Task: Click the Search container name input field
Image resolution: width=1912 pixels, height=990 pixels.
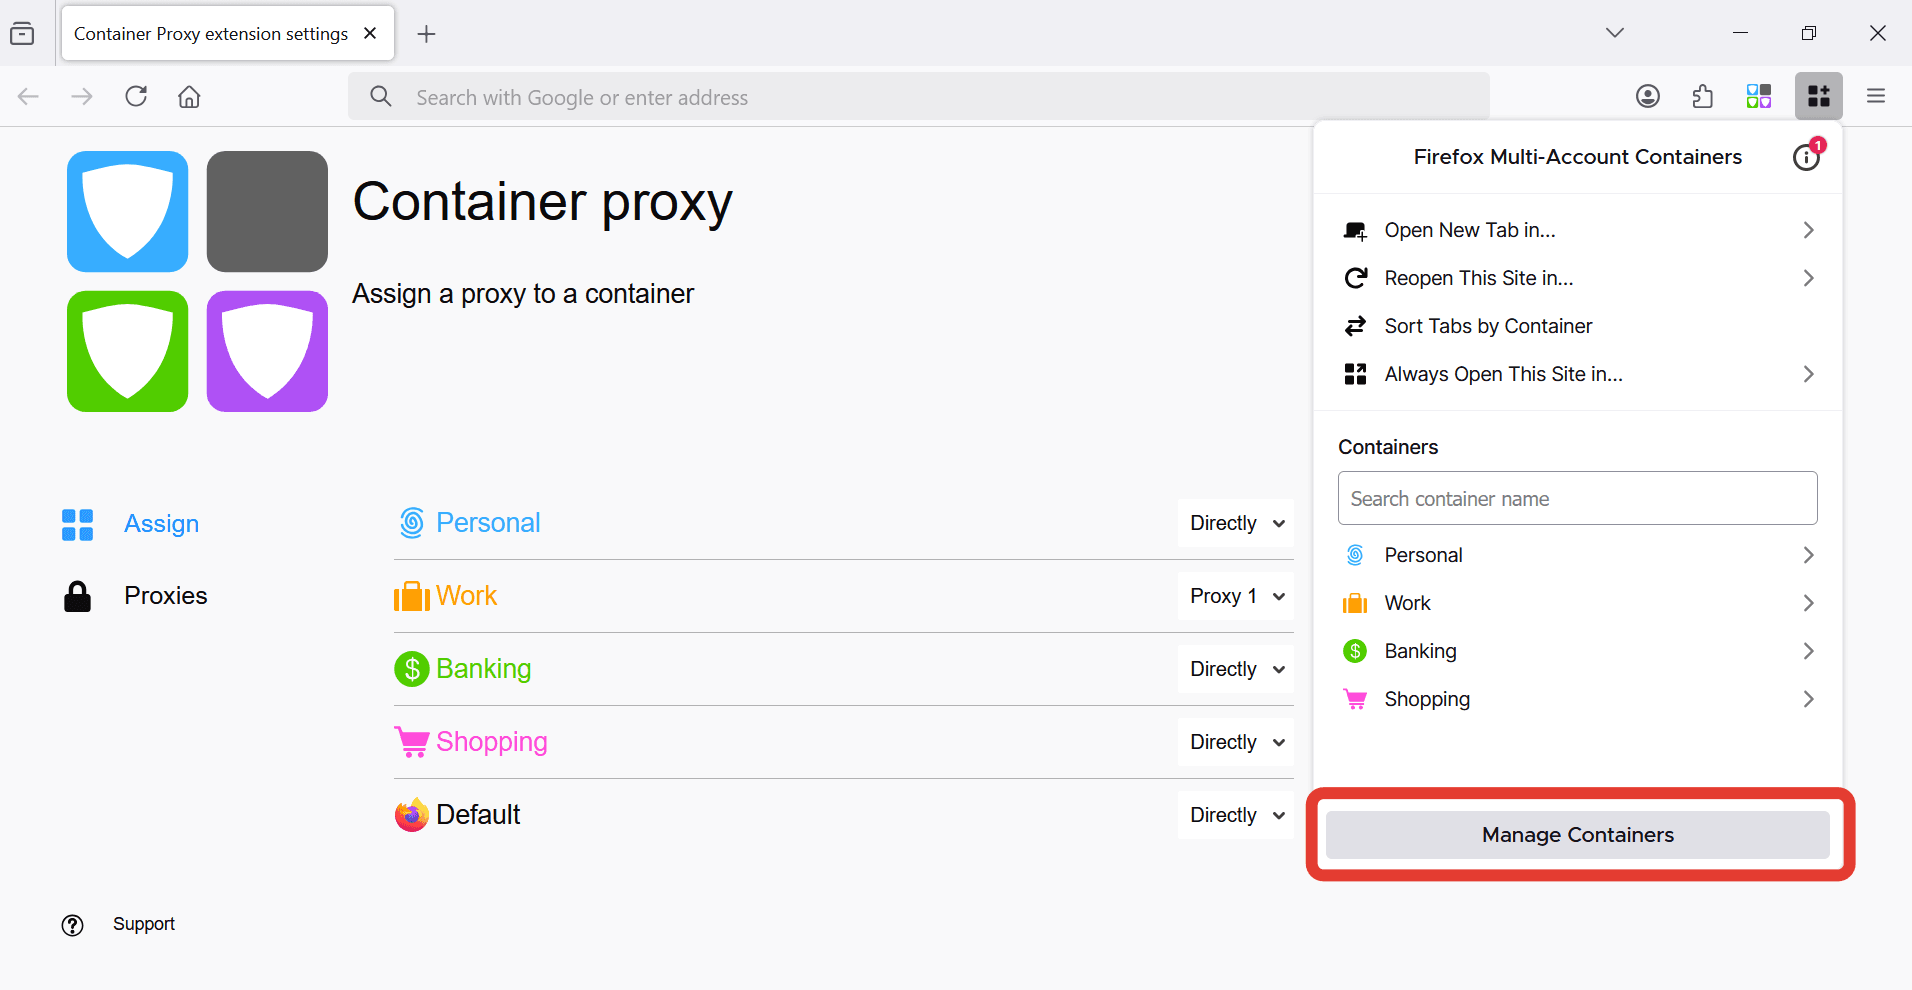Action: point(1577,498)
